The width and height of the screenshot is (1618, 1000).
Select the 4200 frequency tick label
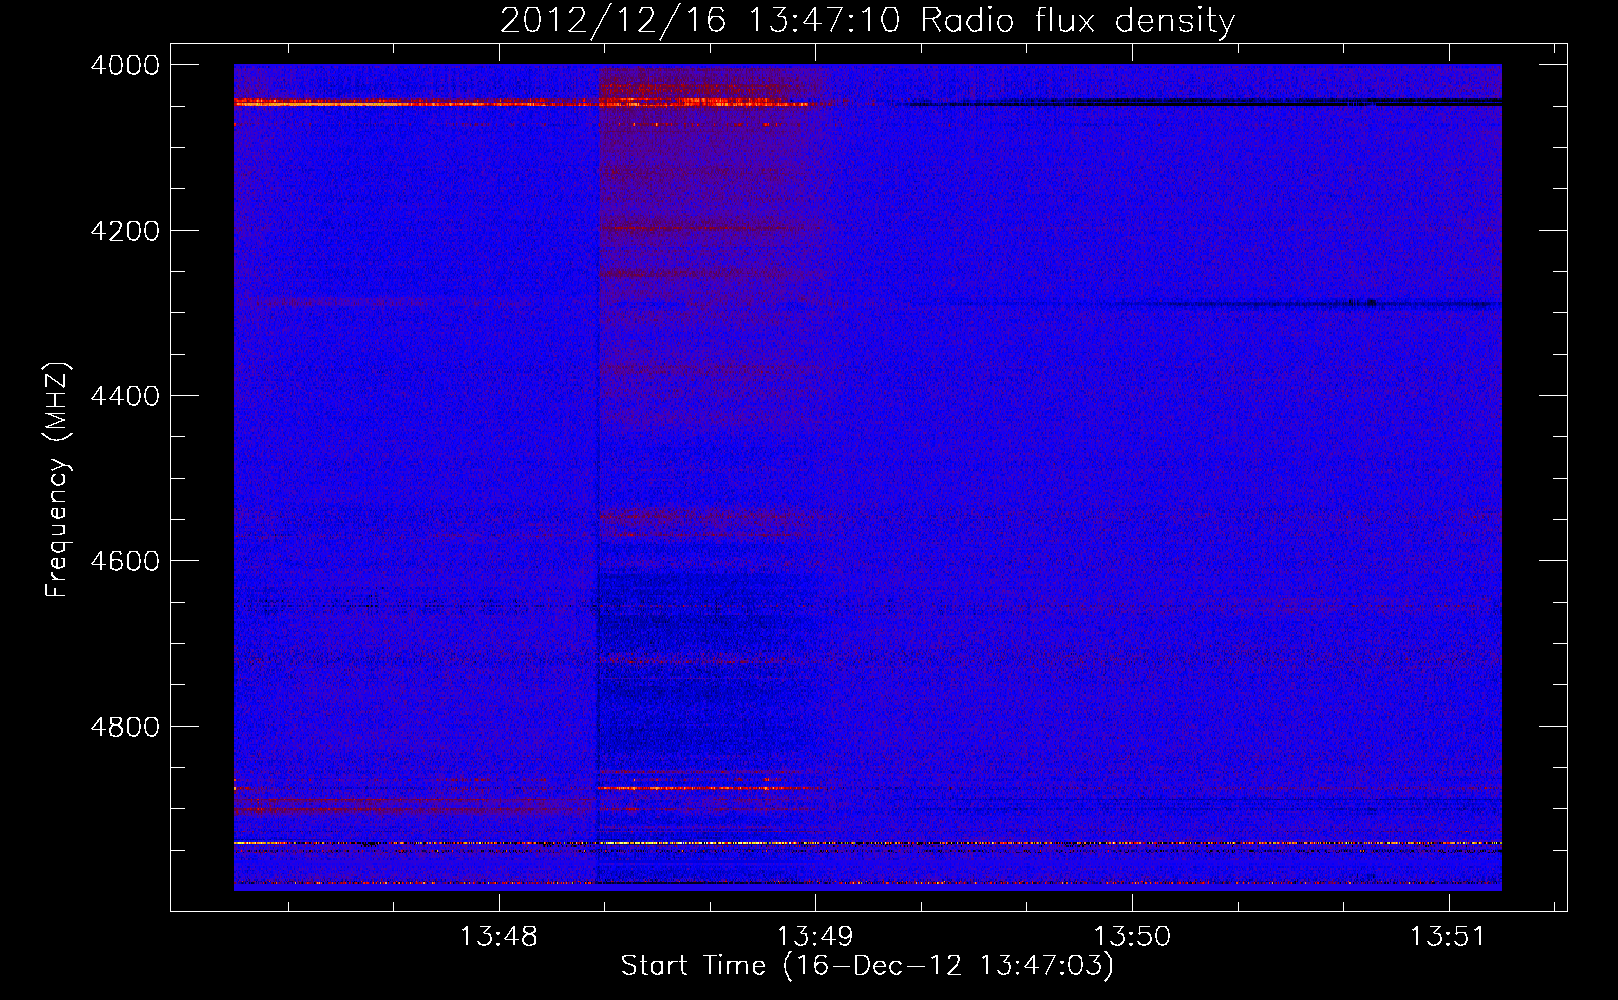pyautogui.click(x=125, y=231)
